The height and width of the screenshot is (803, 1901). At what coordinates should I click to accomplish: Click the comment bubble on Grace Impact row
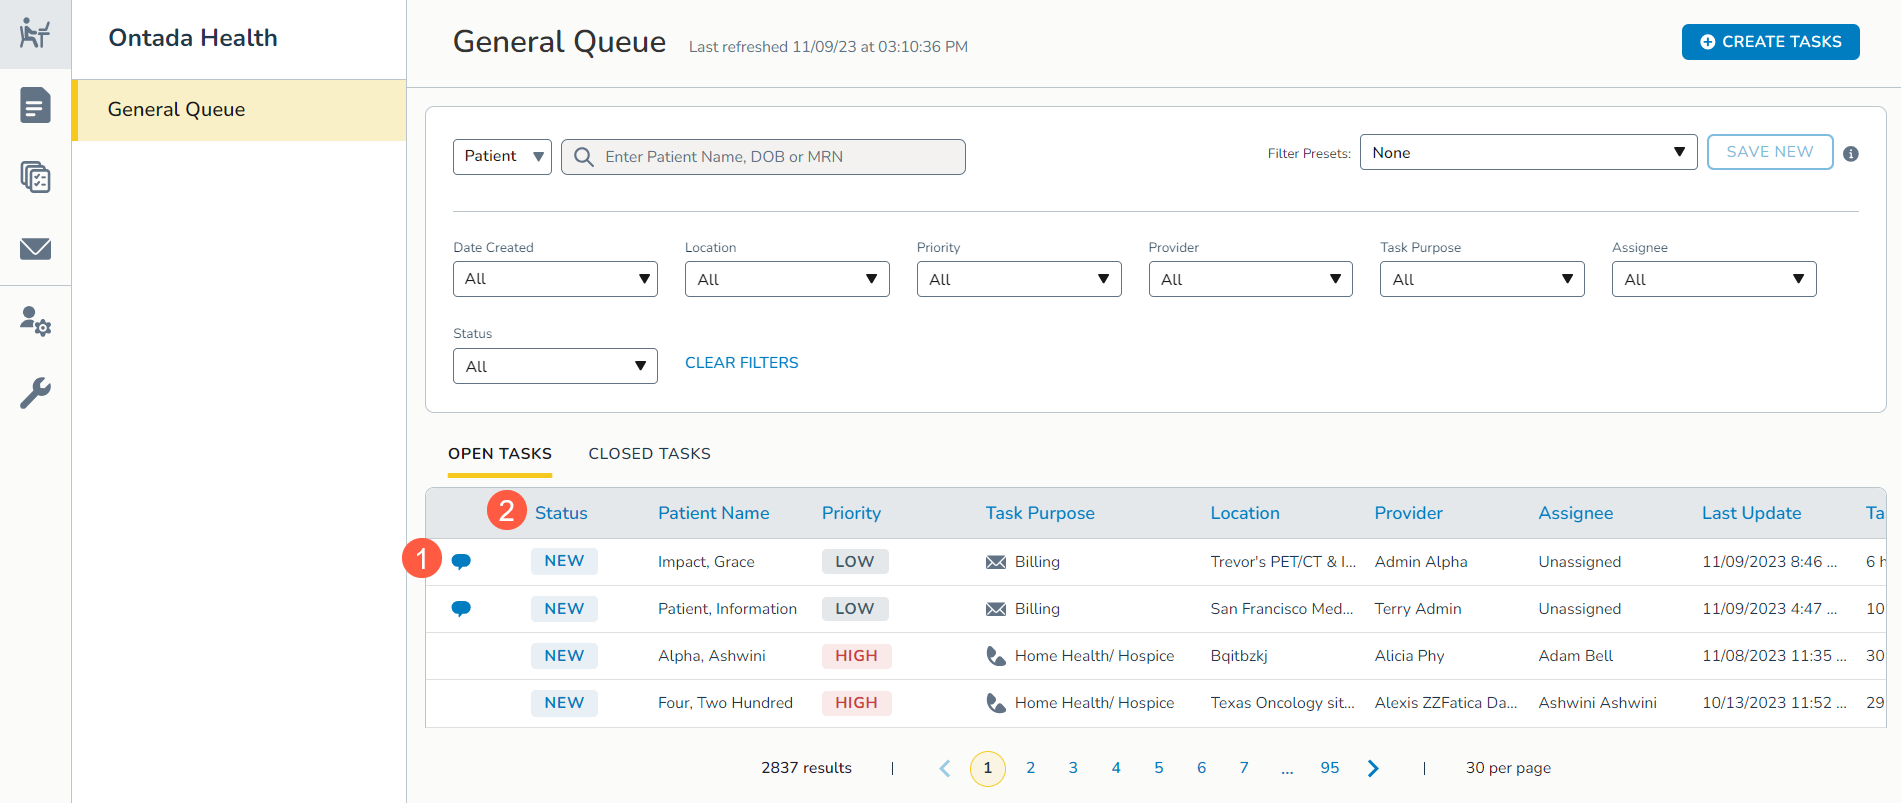(461, 561)
